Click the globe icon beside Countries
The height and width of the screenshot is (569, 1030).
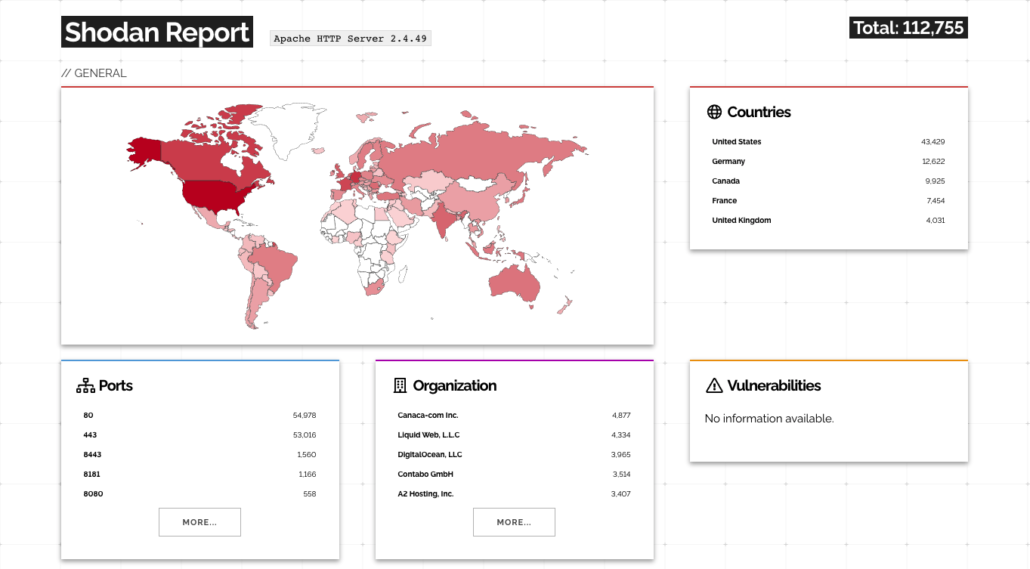click(714, 112)
